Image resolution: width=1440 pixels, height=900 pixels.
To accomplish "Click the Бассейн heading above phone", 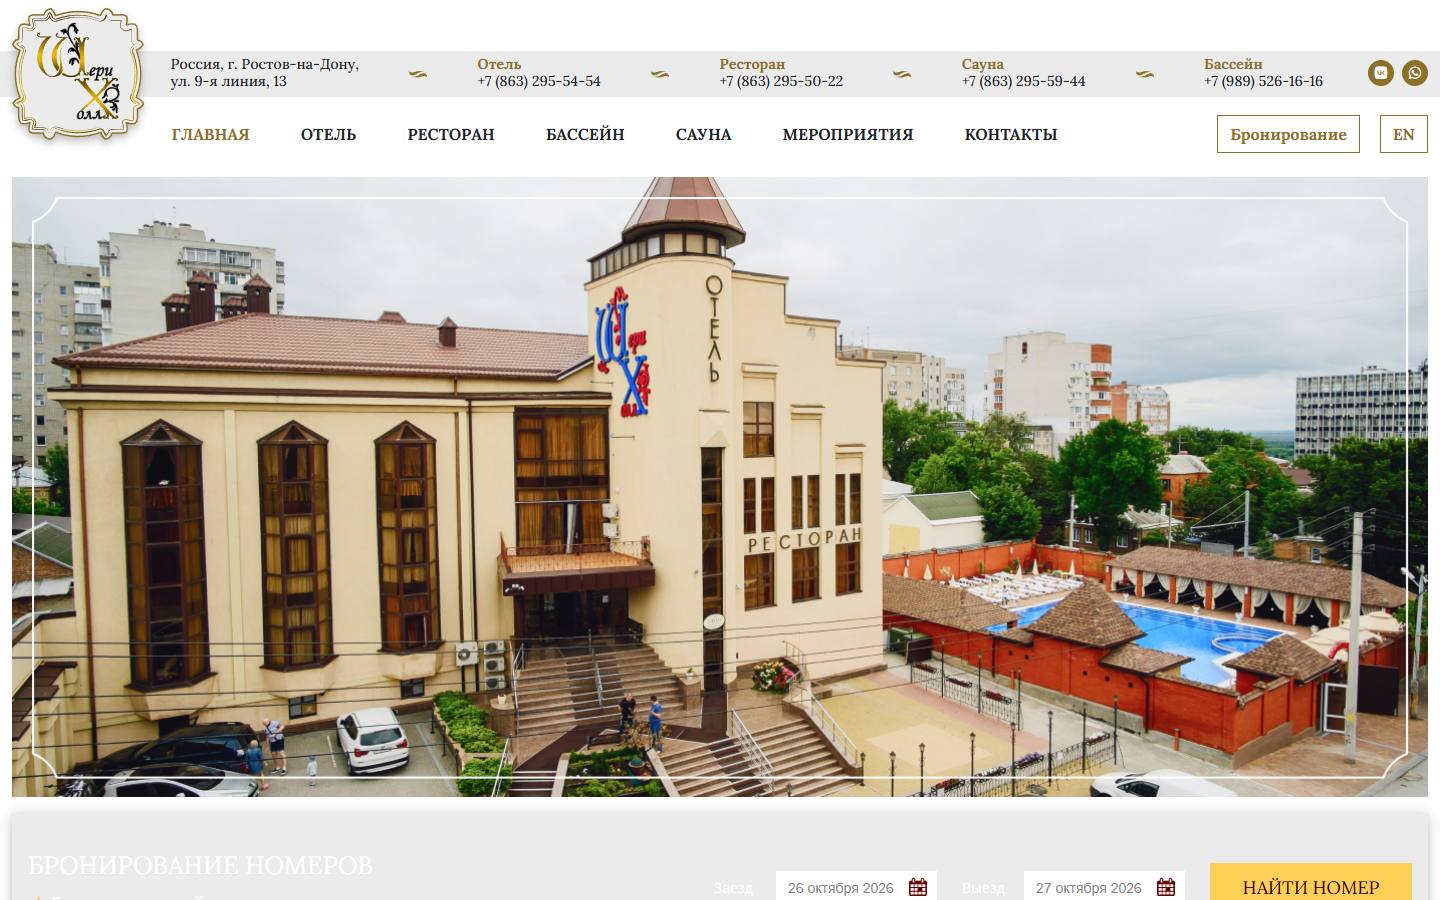I will point(1233,64).
